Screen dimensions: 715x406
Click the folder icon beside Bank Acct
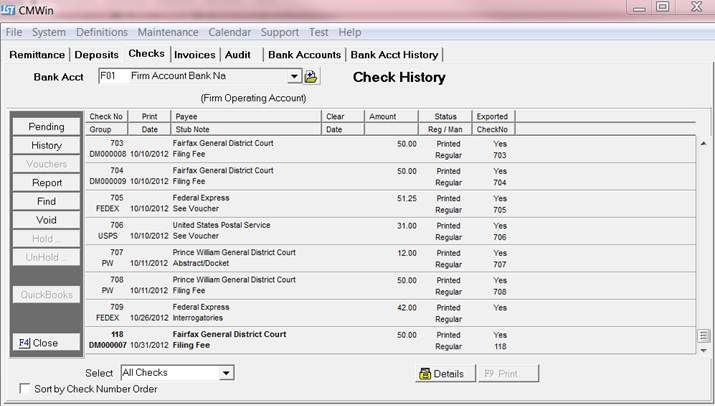tap(311, 77)
